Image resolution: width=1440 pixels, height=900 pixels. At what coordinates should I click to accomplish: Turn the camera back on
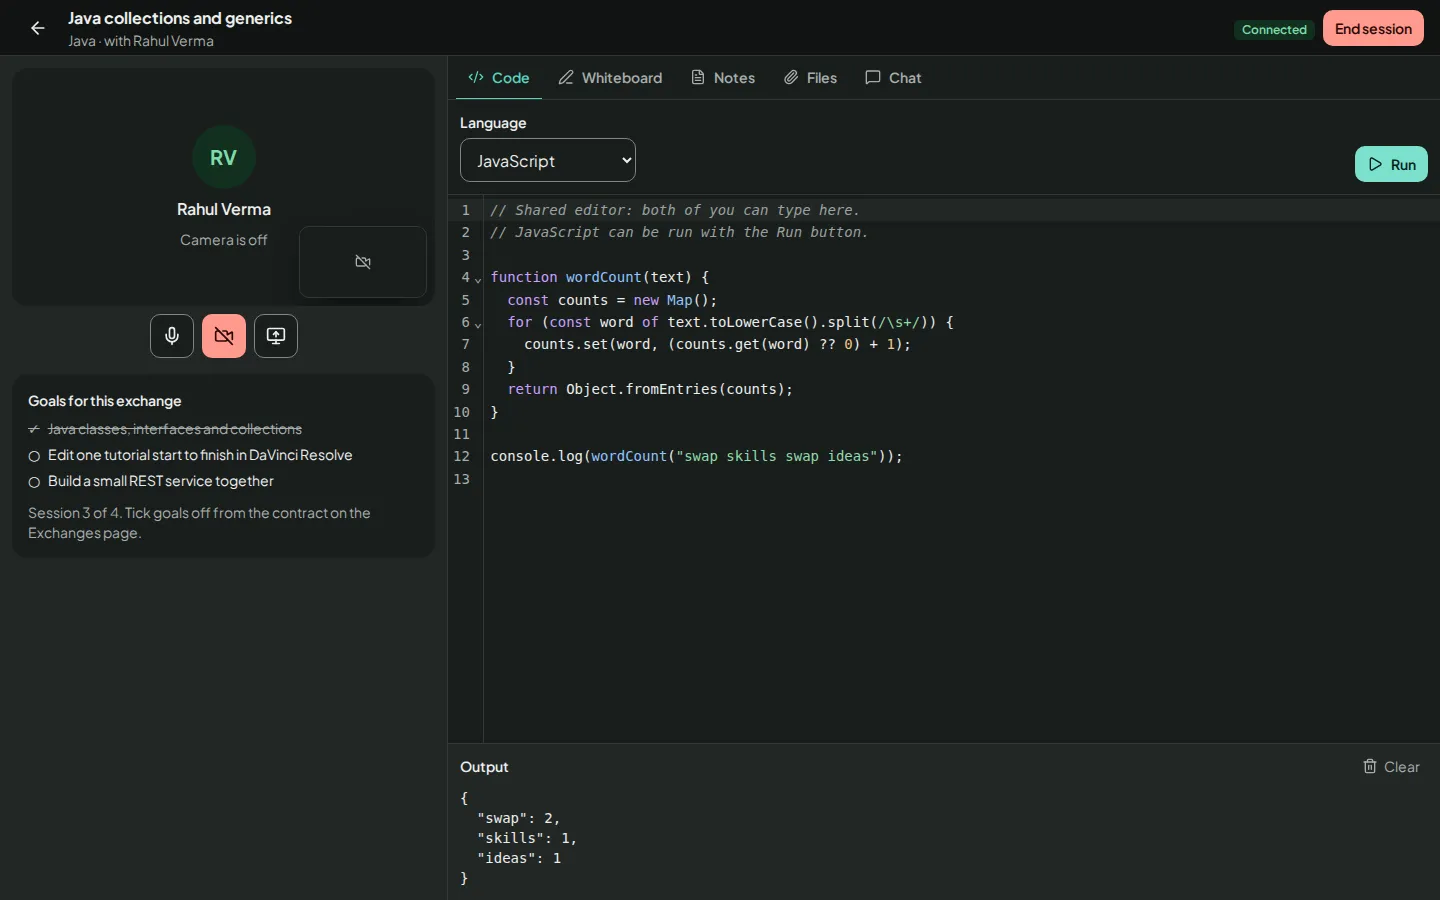[x=224, y=336]
